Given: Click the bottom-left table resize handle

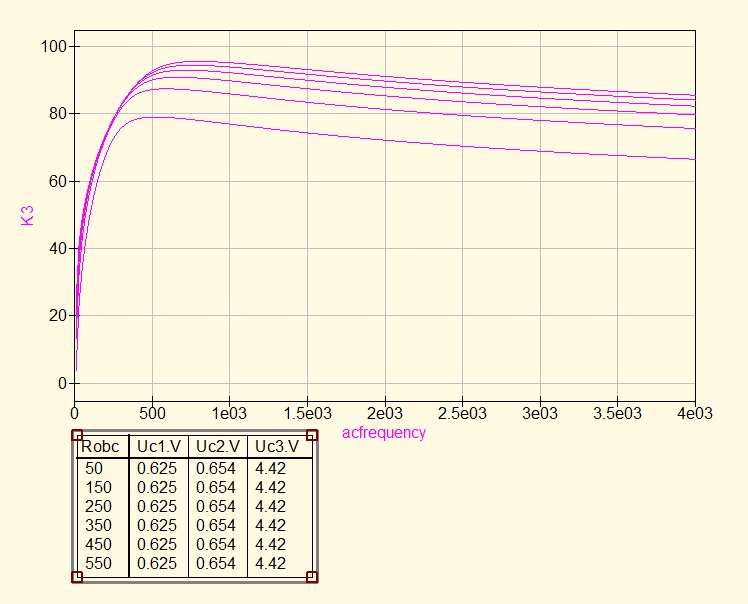Looking at the screenshot, I should 77,576.
